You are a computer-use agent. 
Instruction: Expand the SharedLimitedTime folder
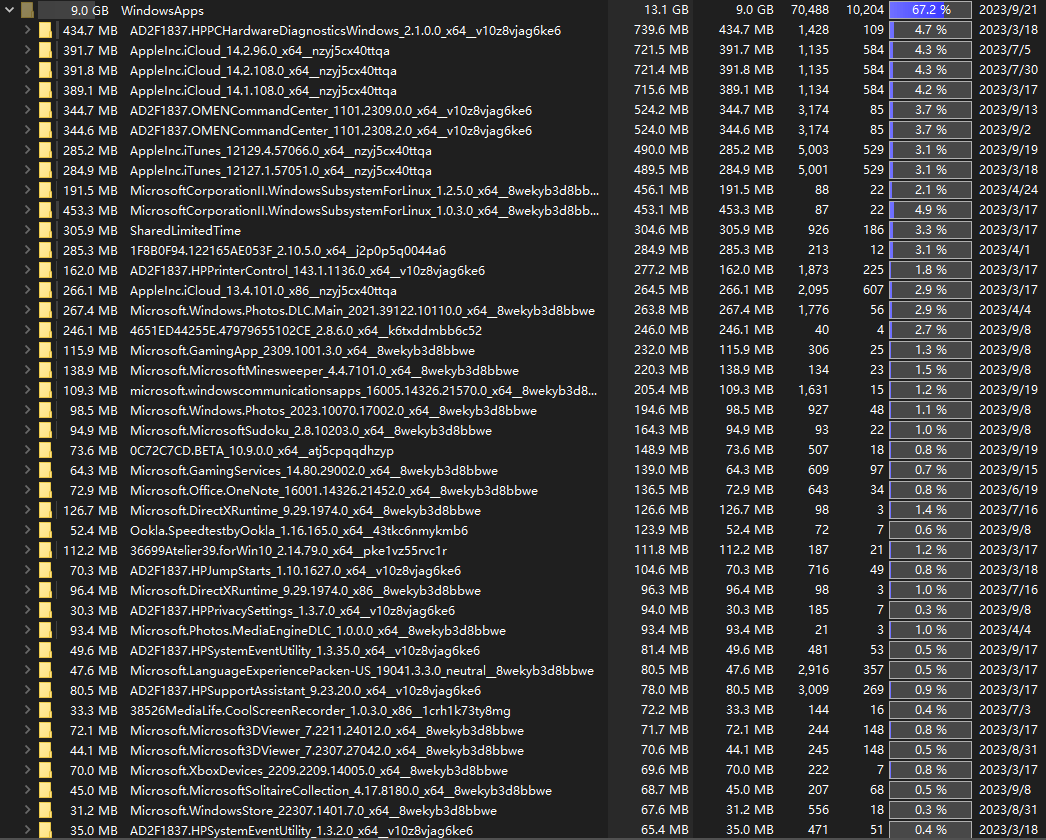(x=27, y=230)
